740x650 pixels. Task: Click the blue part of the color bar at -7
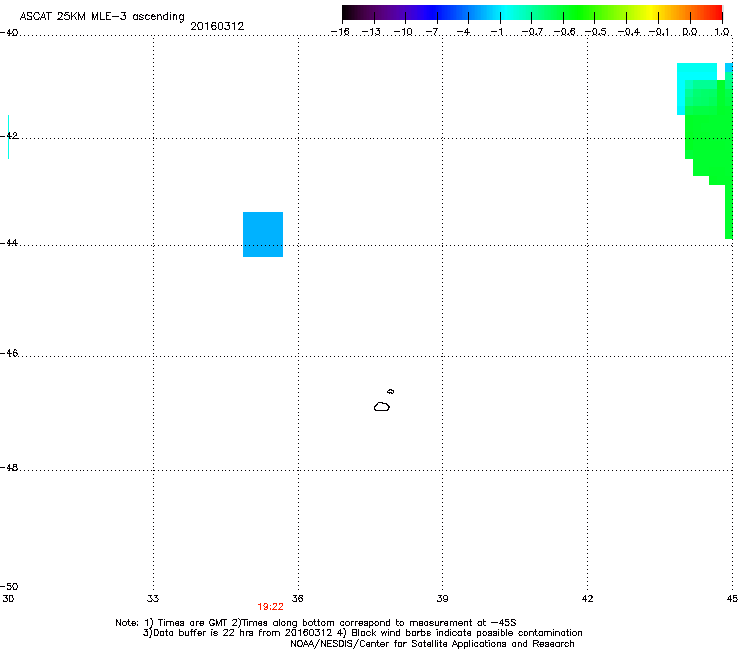click(437, 13)
